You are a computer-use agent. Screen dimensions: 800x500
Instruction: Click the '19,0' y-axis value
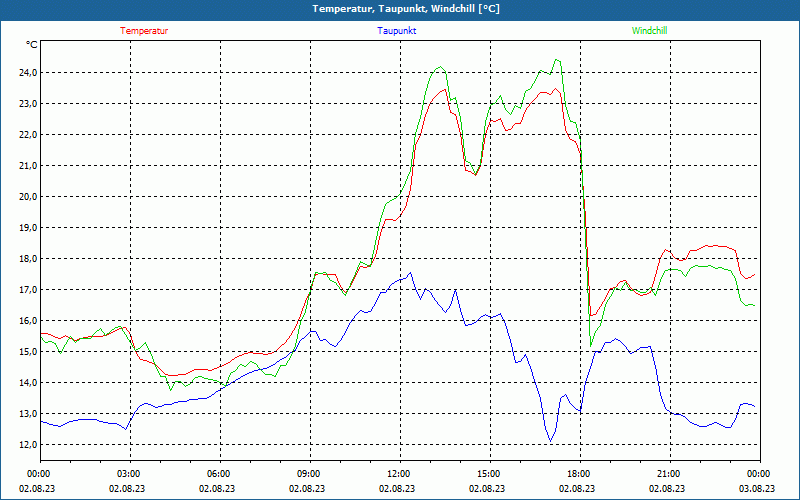[28, 228]
